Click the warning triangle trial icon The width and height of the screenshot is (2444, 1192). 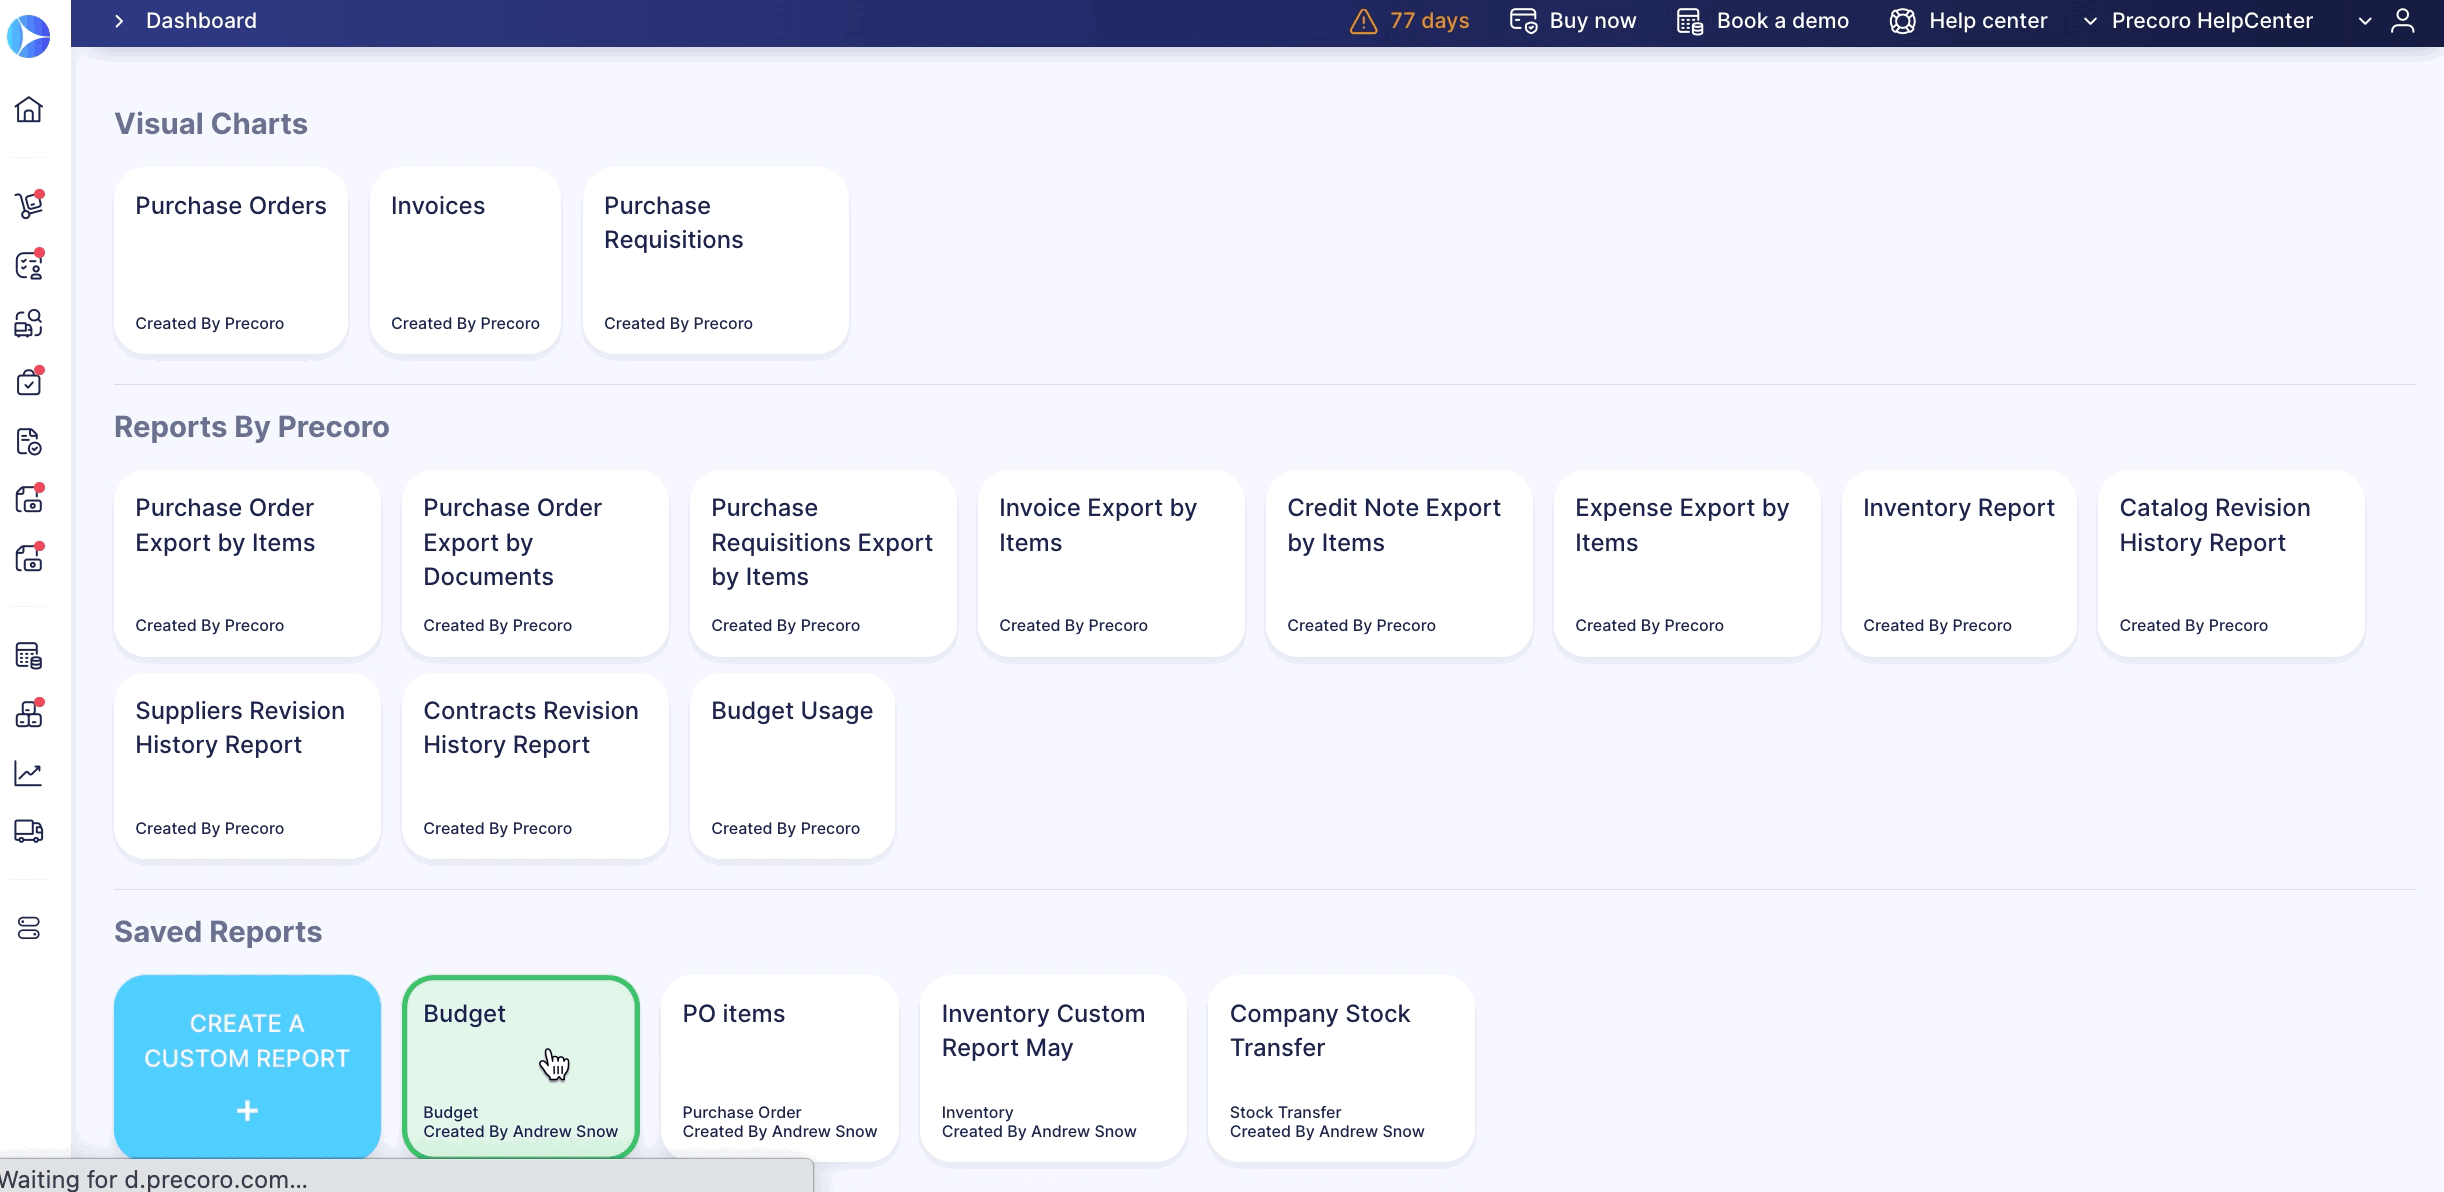click(x=1364, y=21)
